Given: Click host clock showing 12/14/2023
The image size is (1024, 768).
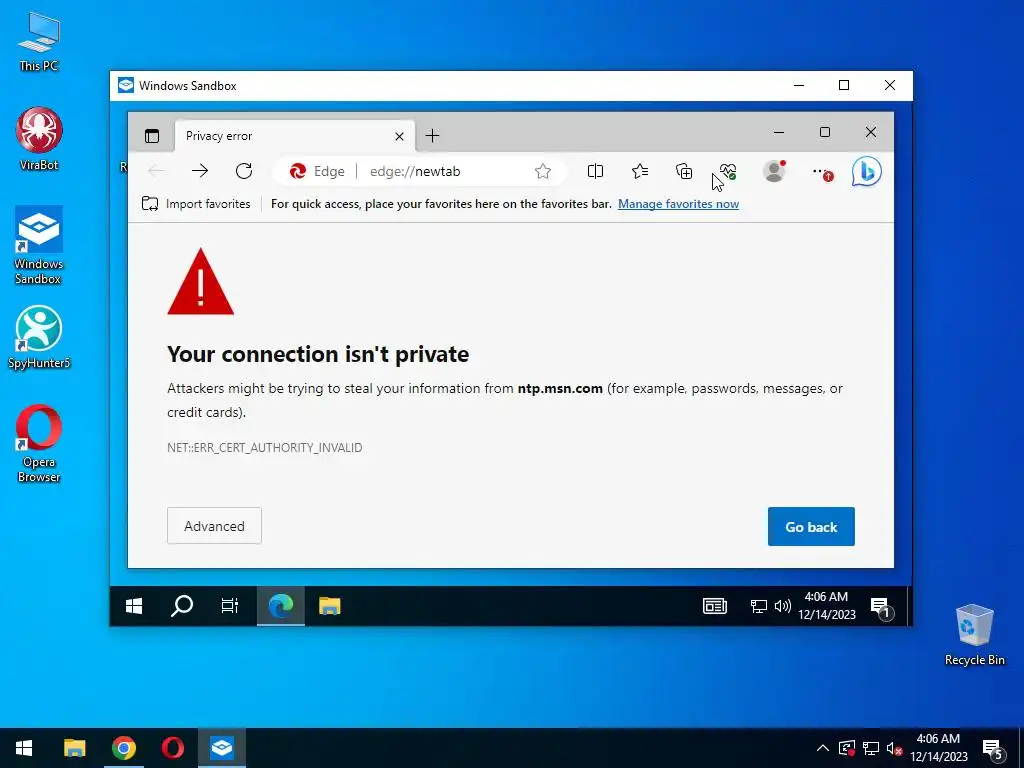Looking at the screenshot, I should coord(938,748).
